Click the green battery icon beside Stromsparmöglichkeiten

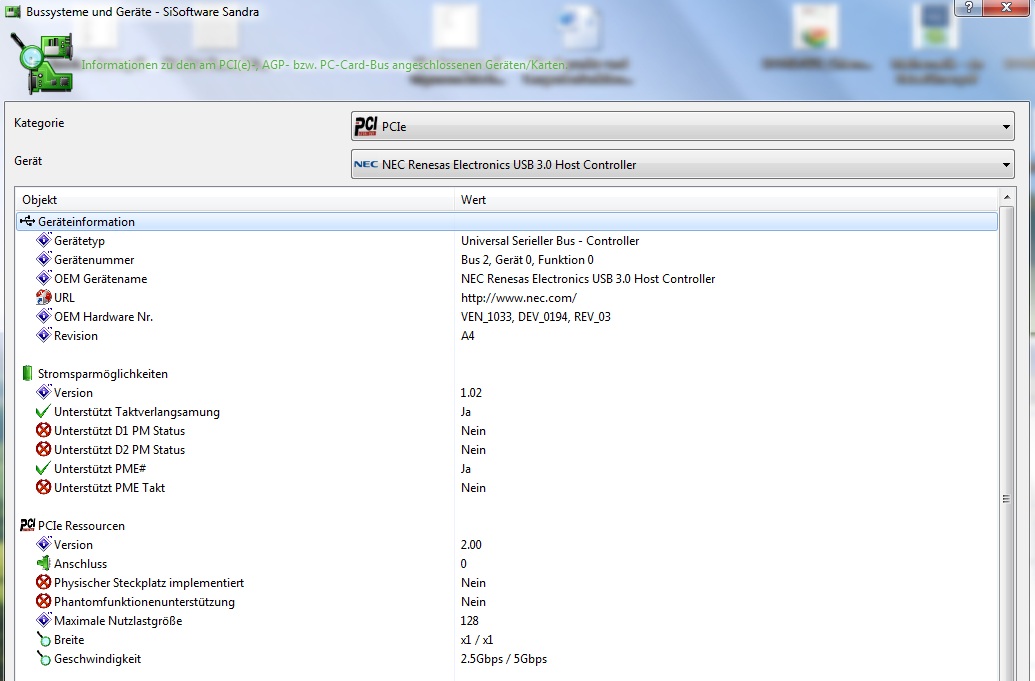(27, 373)
